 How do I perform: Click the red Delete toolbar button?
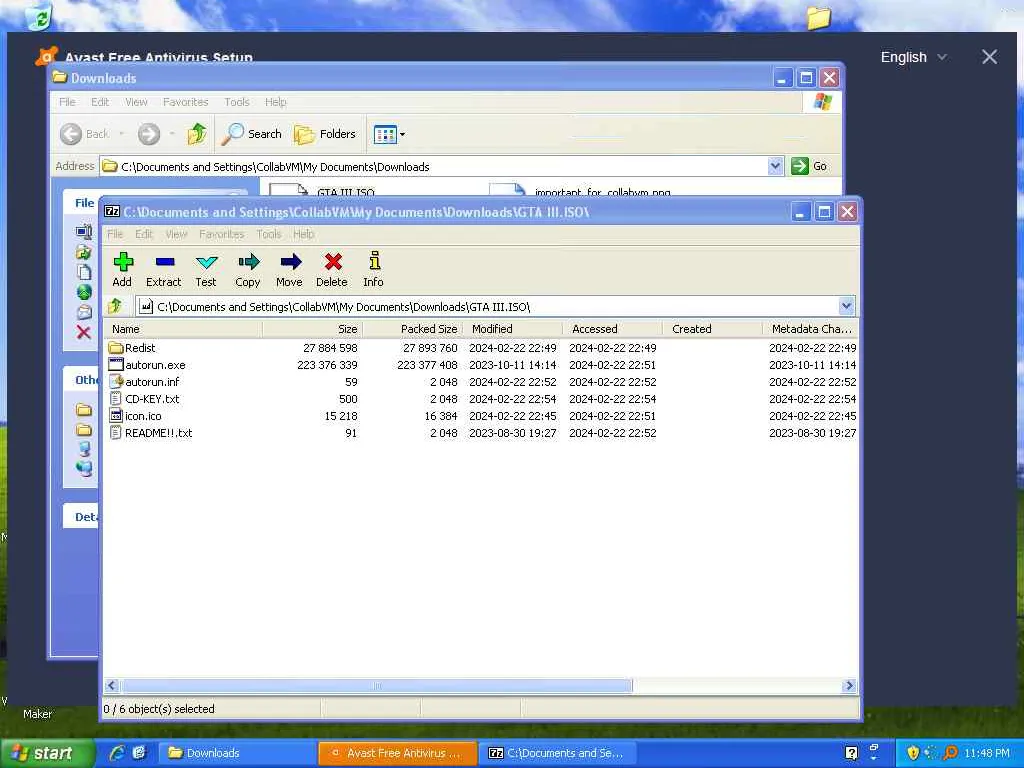click(x=332, y=270)
